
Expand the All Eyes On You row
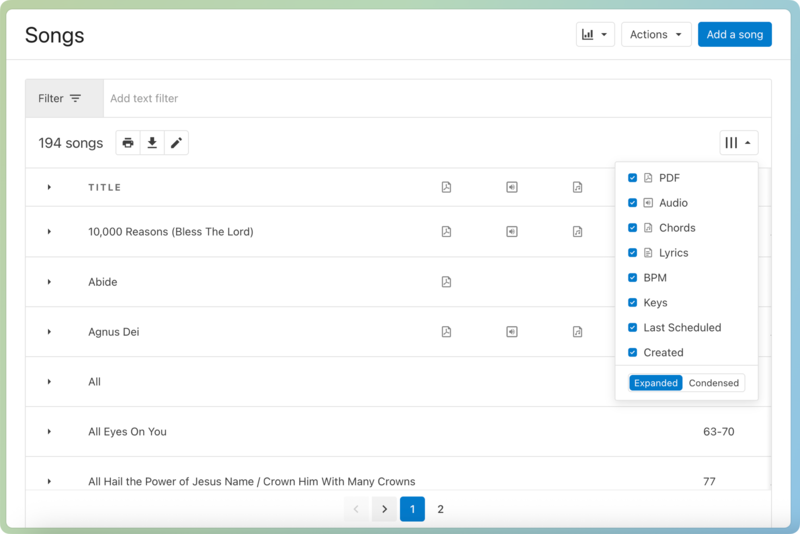pos(49,431)
